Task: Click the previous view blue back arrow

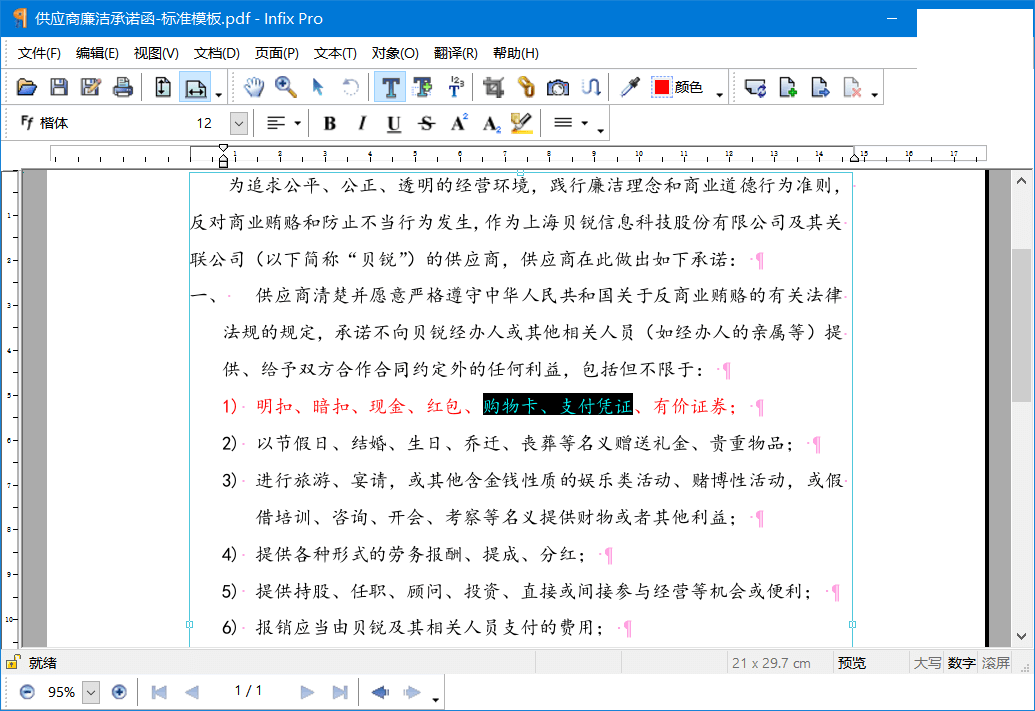Action: pos(380,692)
